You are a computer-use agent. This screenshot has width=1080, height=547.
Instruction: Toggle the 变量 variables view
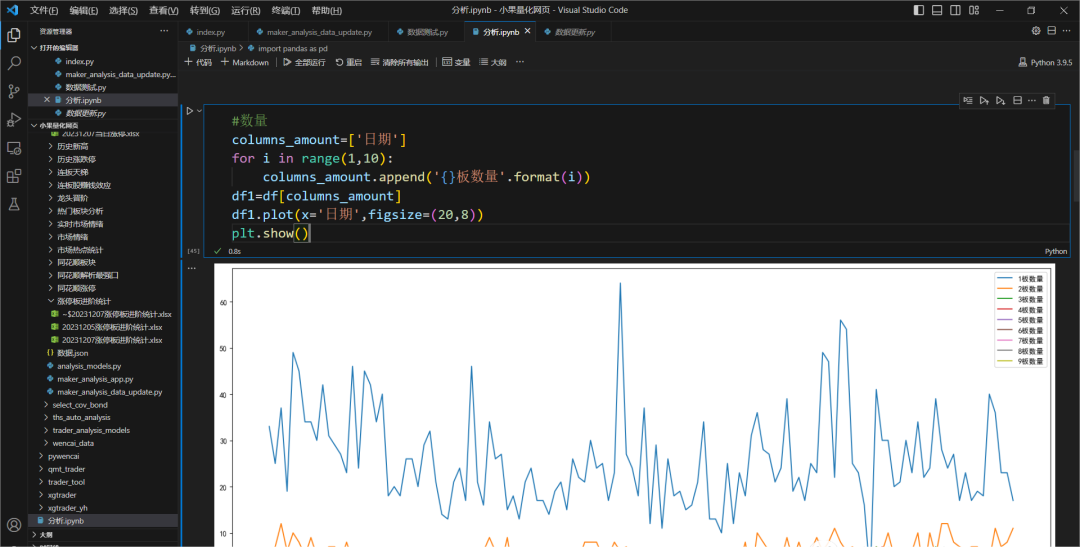(x=456, y=62)
